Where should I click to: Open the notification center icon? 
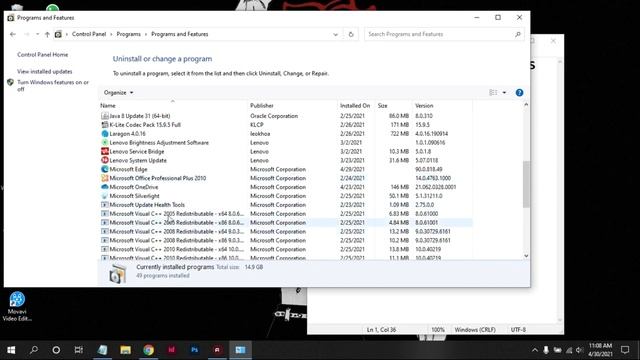click(x=625, y=350)
